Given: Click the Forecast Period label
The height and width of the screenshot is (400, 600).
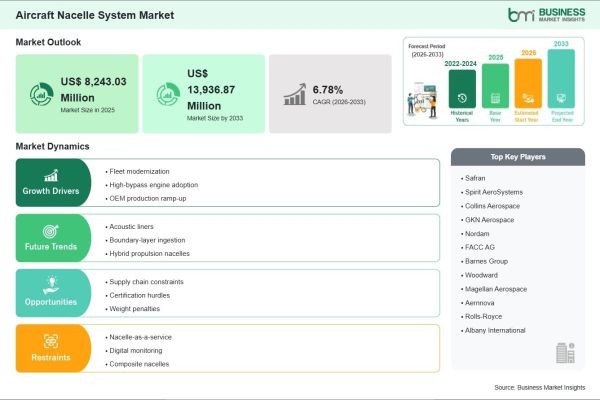Looking at the screenshot, I should click(x=427, y=46).
